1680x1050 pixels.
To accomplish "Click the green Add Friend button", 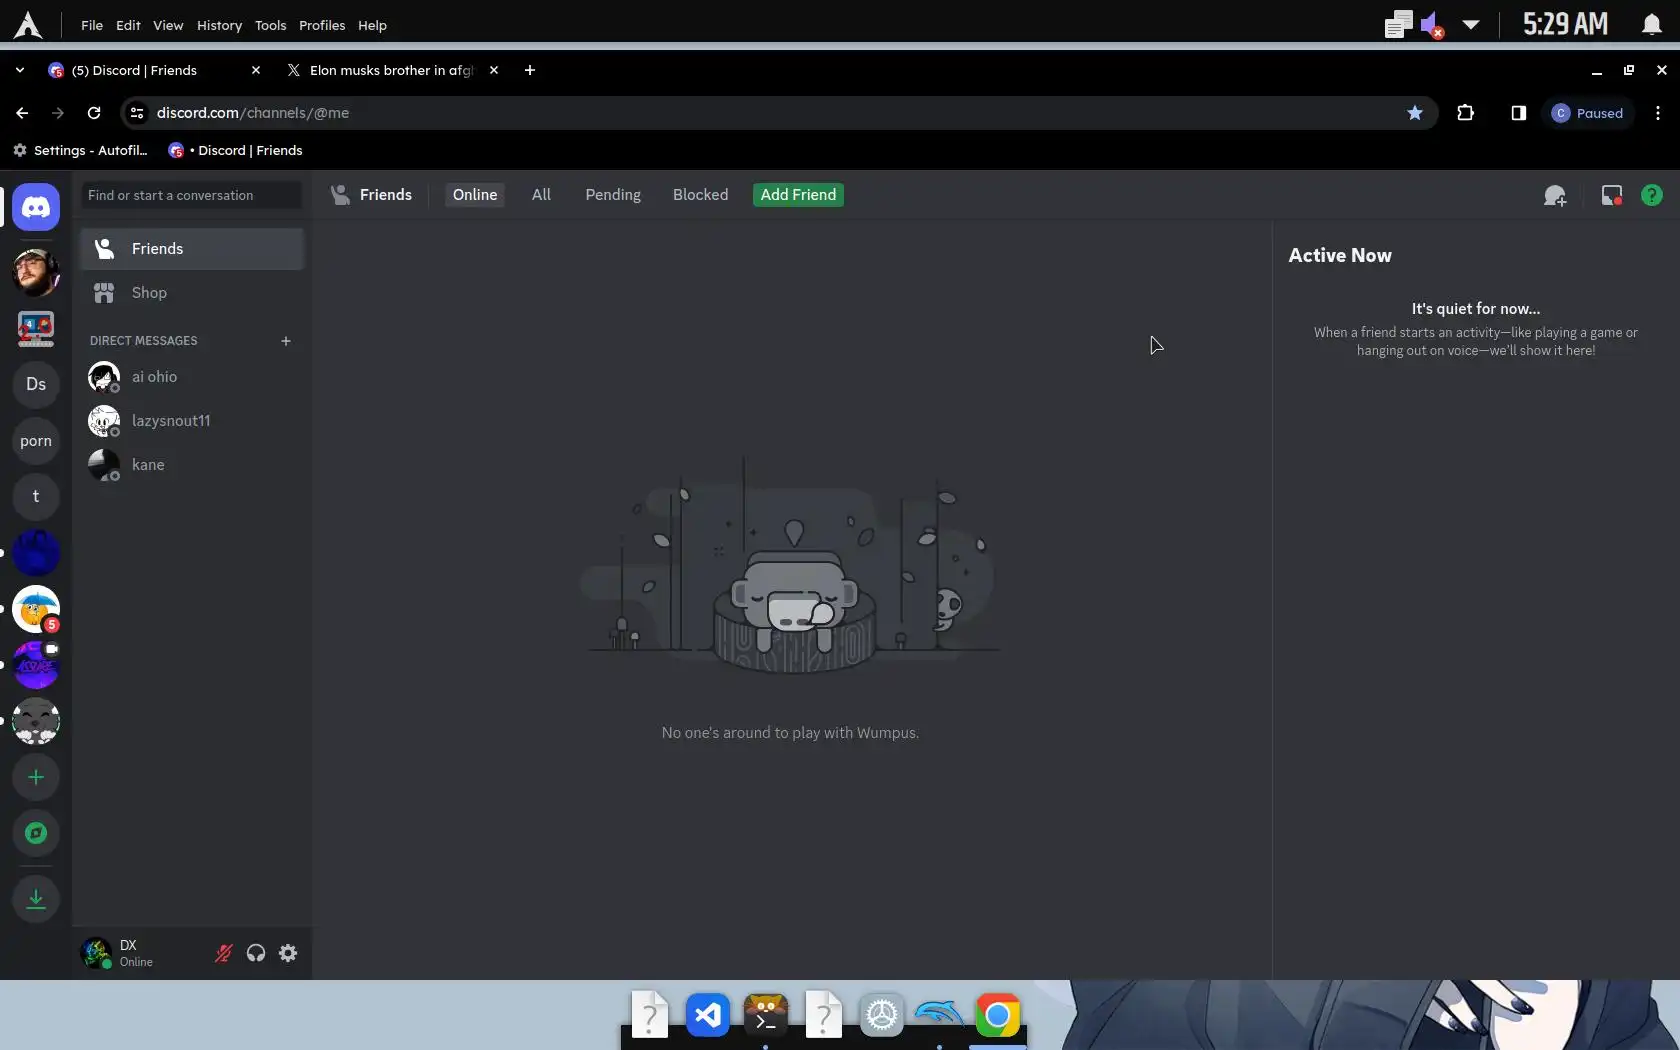I will pos(798,195).
